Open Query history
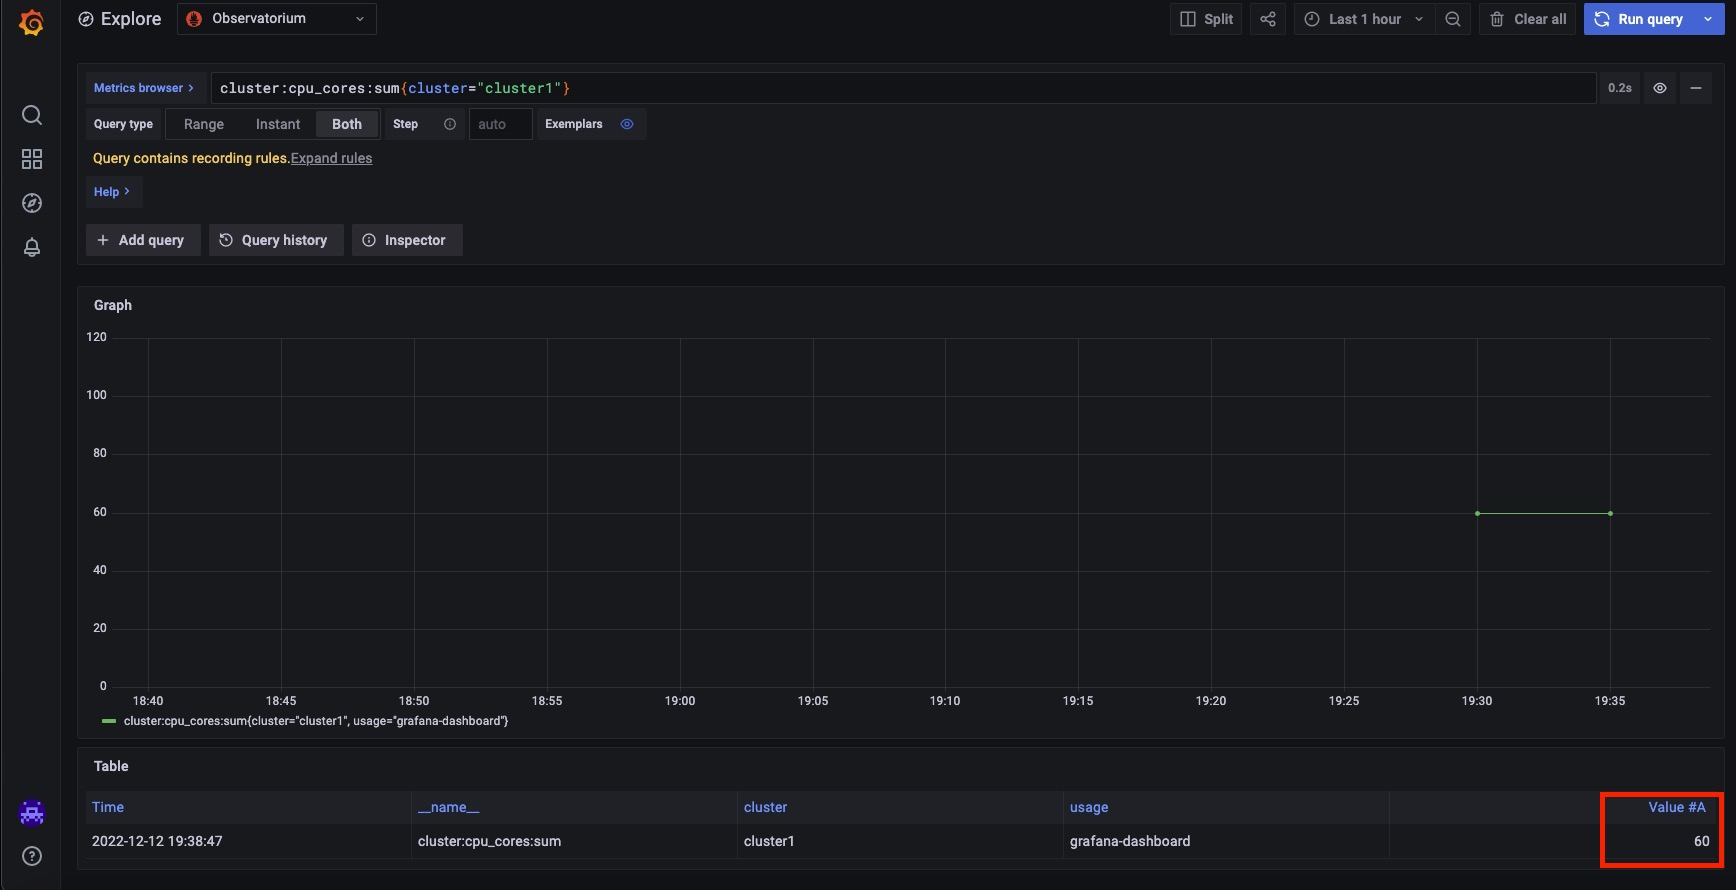The height and width of the screenshot is (890, 1736). pos(275,240)
